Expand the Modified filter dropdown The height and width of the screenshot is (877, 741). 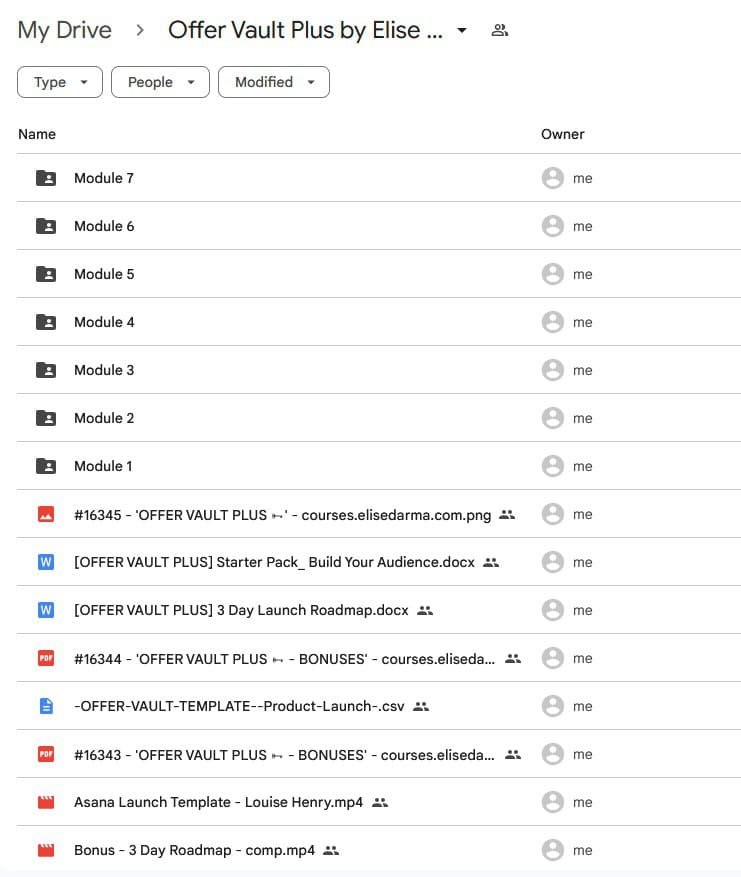coord(273,82)
